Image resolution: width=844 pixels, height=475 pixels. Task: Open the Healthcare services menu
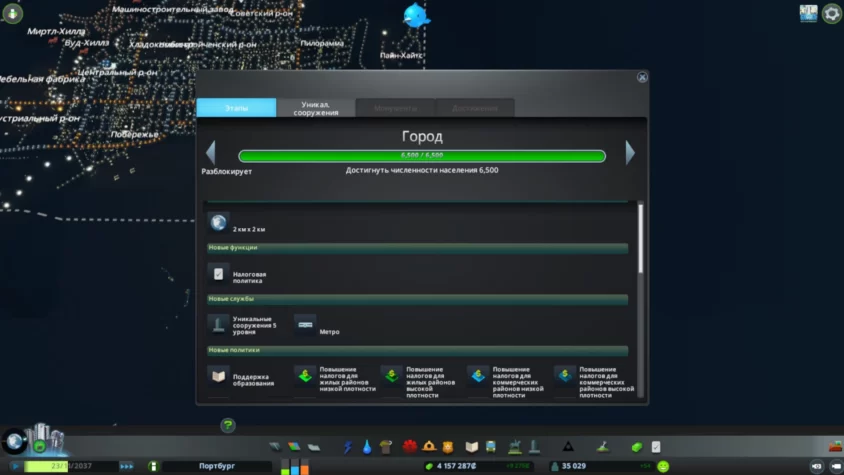click(410, 446)
